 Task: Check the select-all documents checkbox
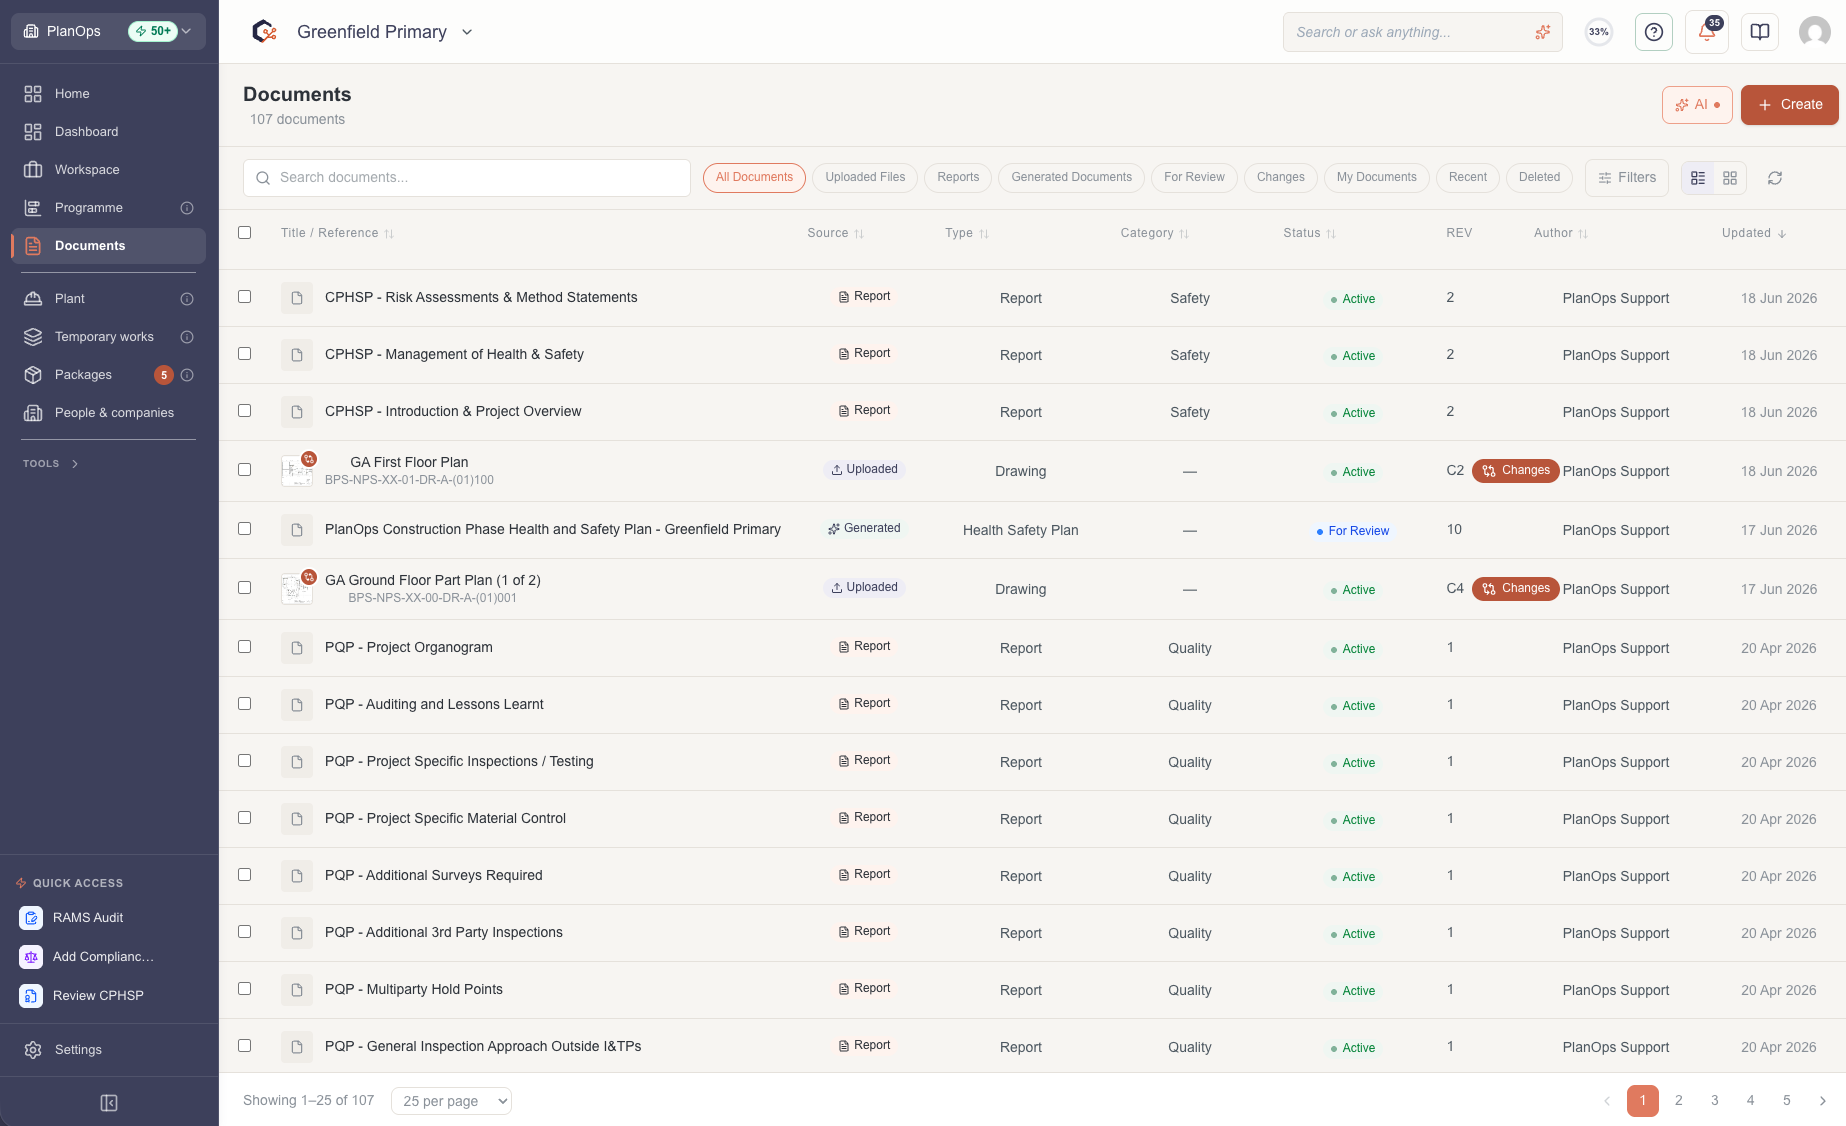244,232
